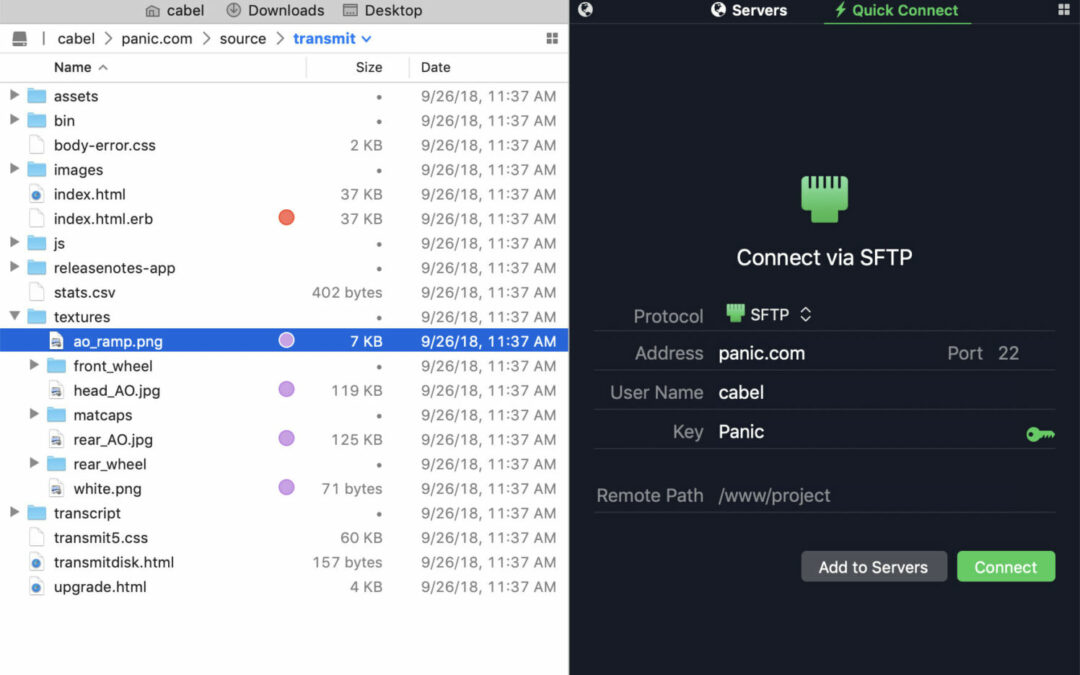Click the small plug icon in the Protocol selector

point(735,313)
